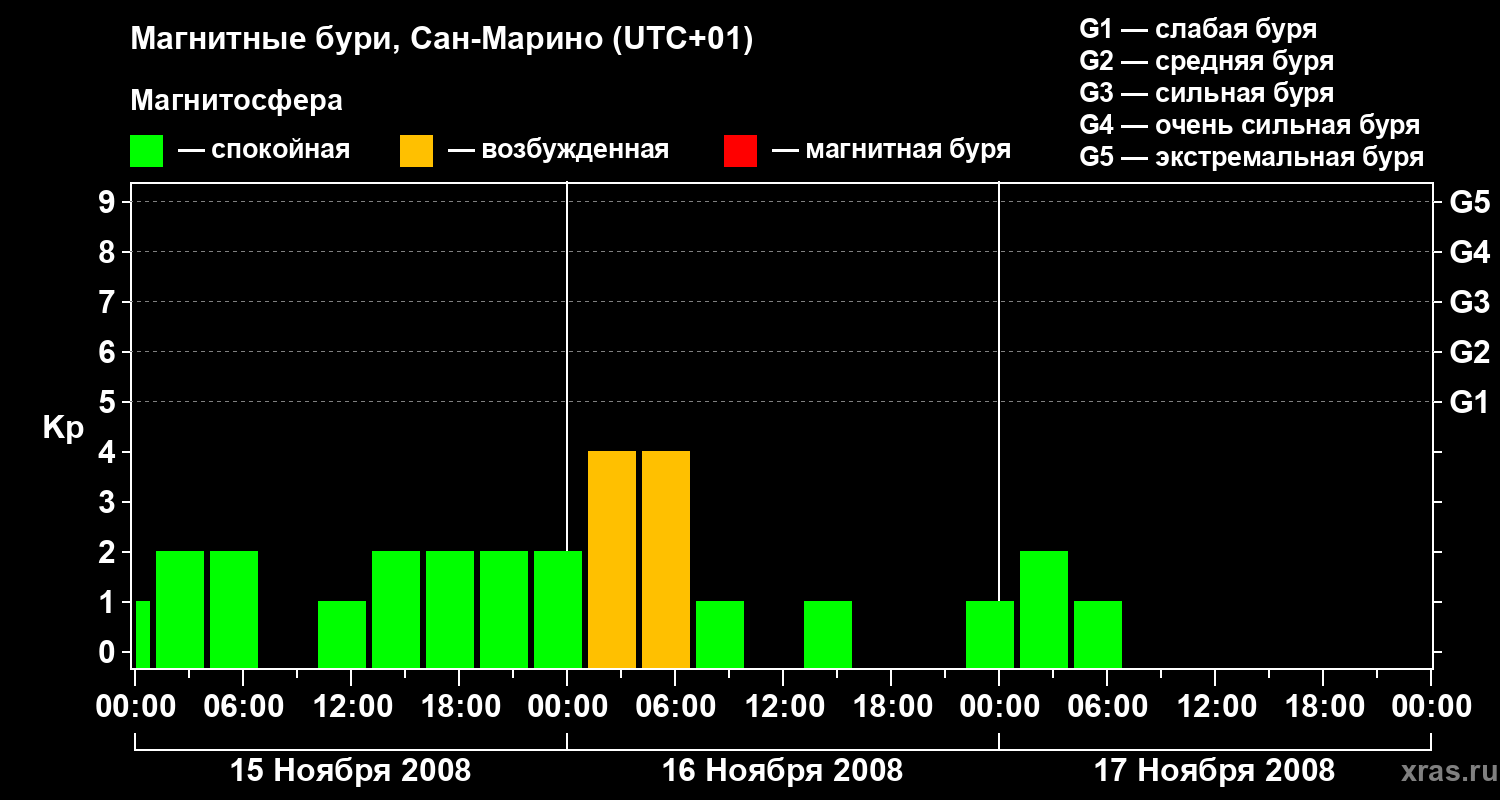1500x800 pixels.
Task: Click the green "спокойная" legend swatch
Action: (x=146, y=151)
